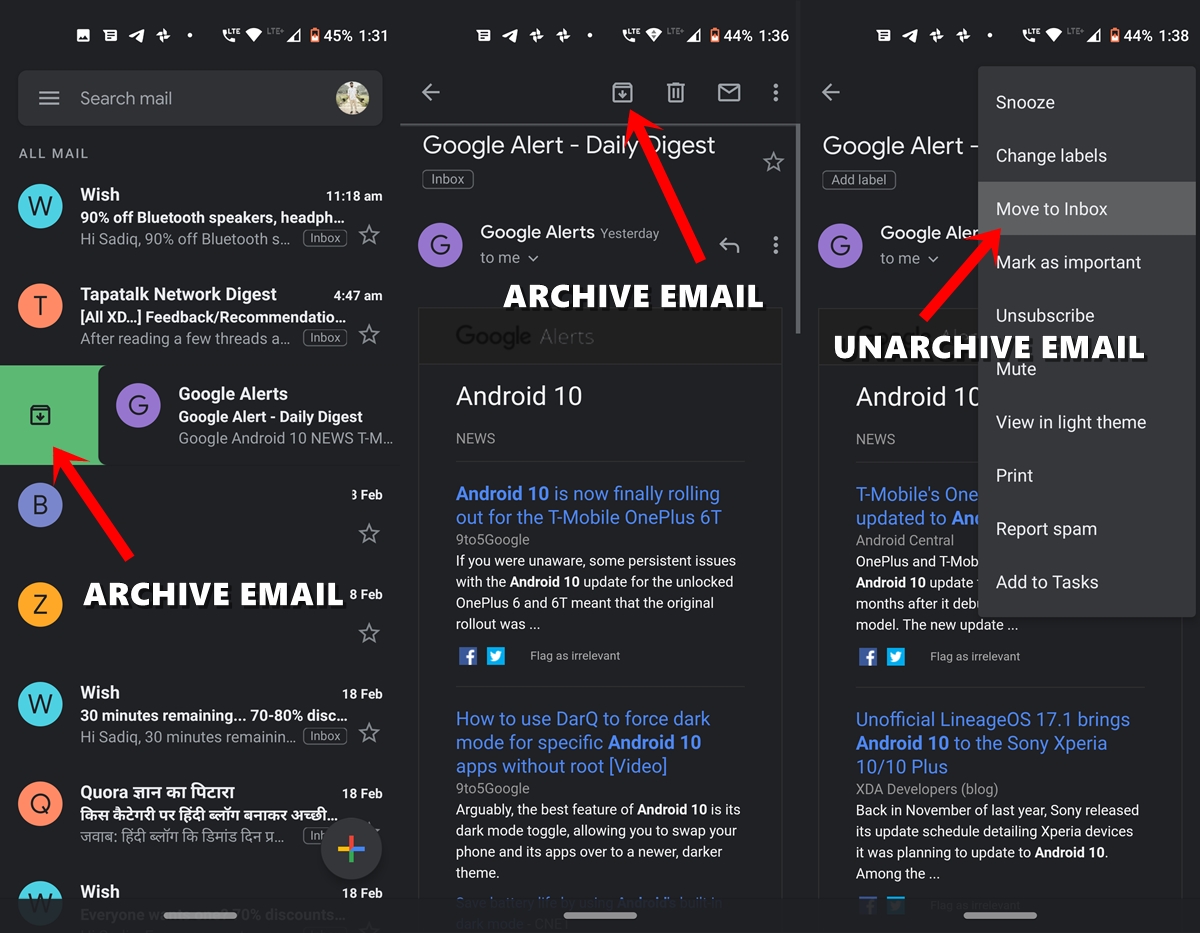The width and height of the screenshot is (1200, 933).
Task: Select the Z sender avatar
Action: (x=40, y=605)
